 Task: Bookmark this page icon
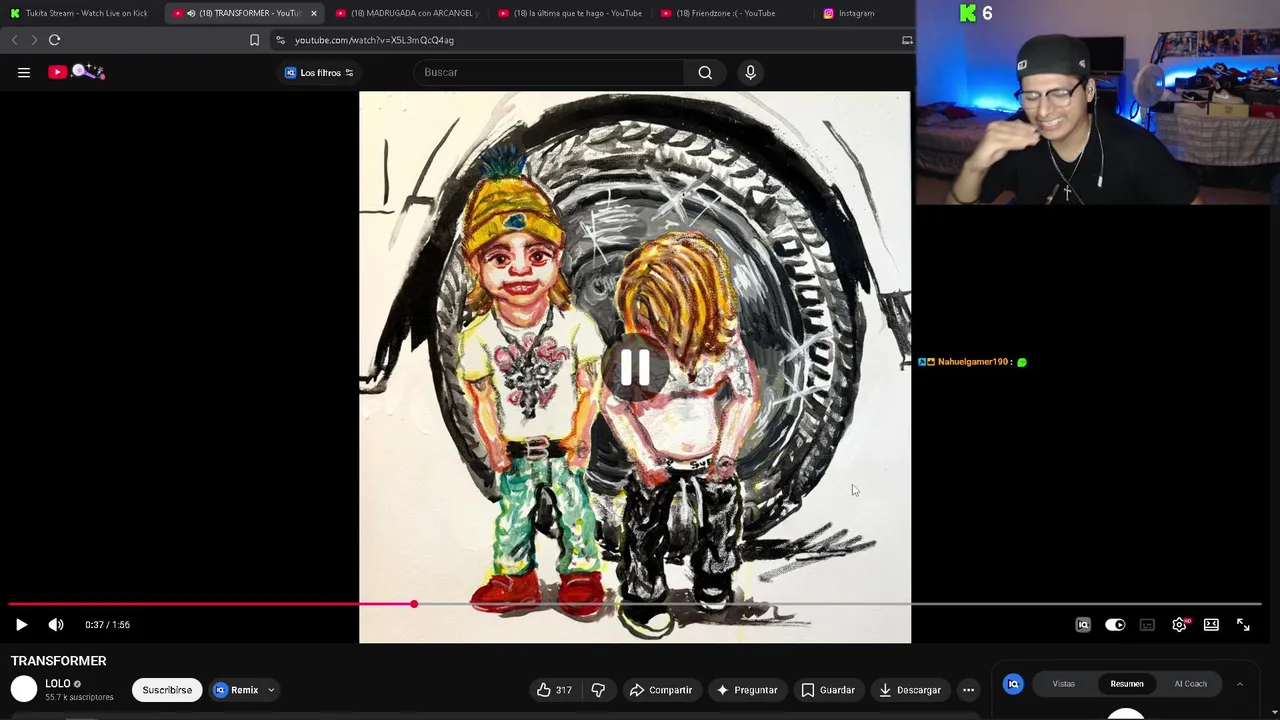point(254,40)
